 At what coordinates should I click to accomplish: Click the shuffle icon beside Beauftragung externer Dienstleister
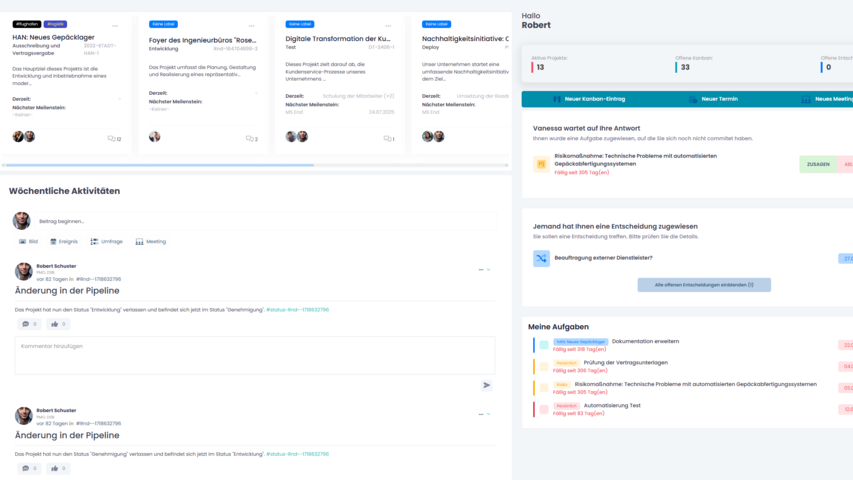click(x=541, y=258)
